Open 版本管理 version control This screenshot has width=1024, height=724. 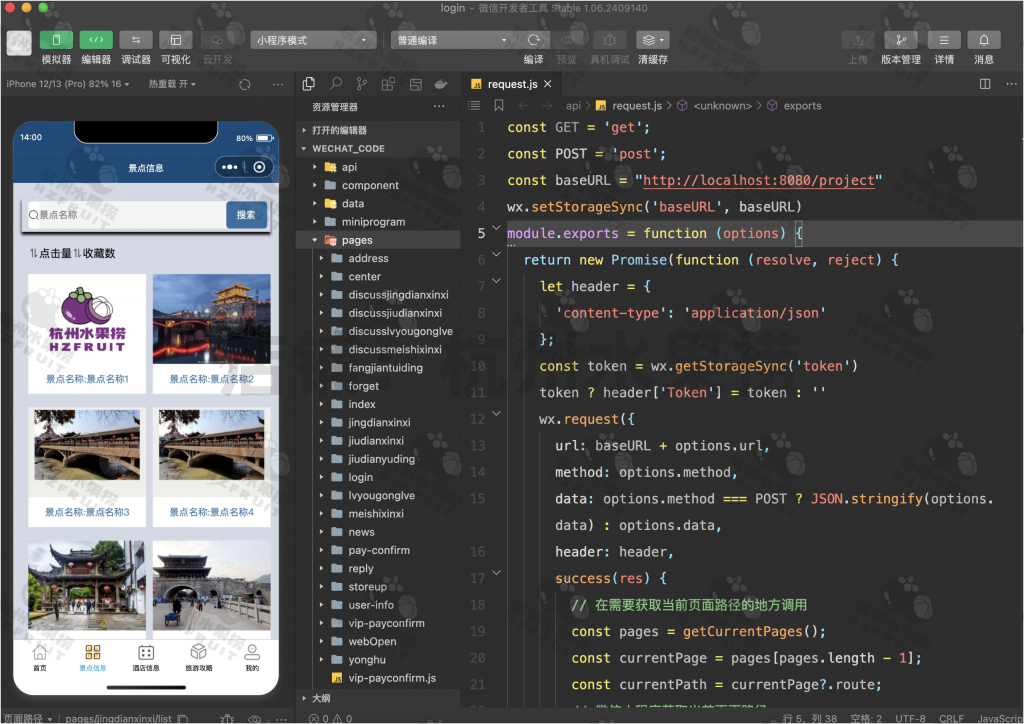click(x=900, y=40)
